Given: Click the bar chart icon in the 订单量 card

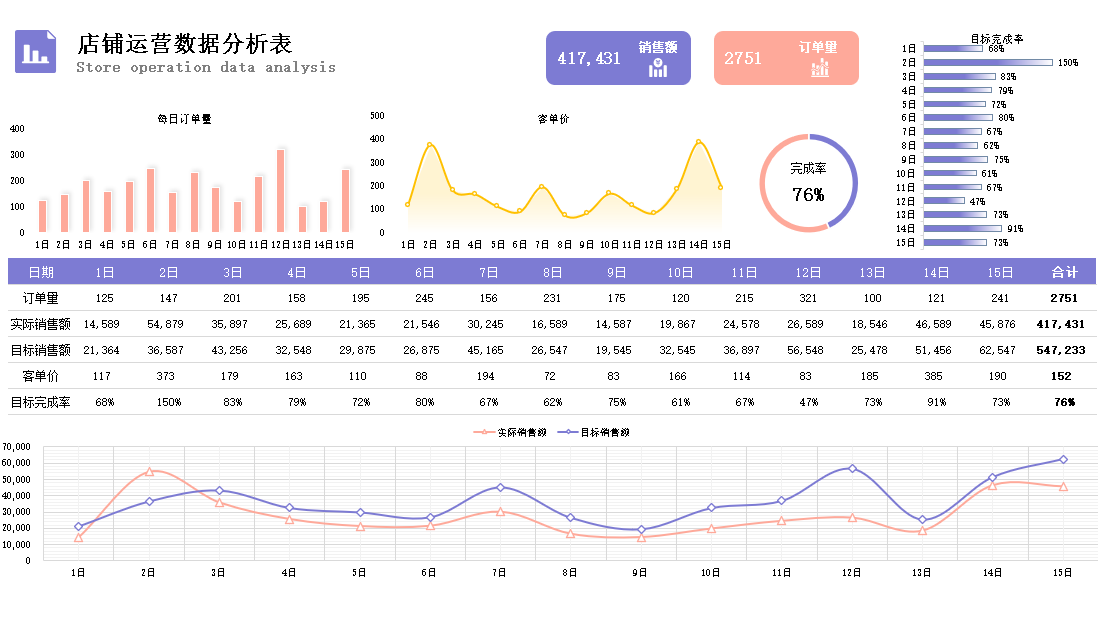Looking at the screenshot, I should (x=820, y=67).
